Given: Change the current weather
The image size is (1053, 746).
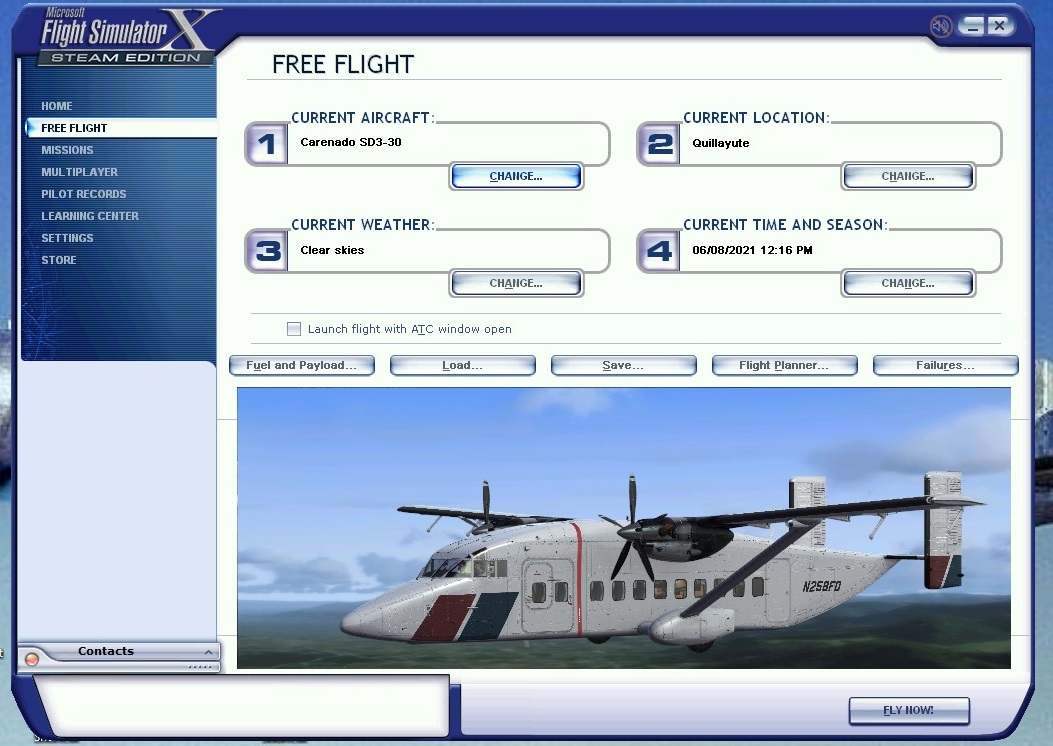Looking at the screenshot, I should pos(516,283).
